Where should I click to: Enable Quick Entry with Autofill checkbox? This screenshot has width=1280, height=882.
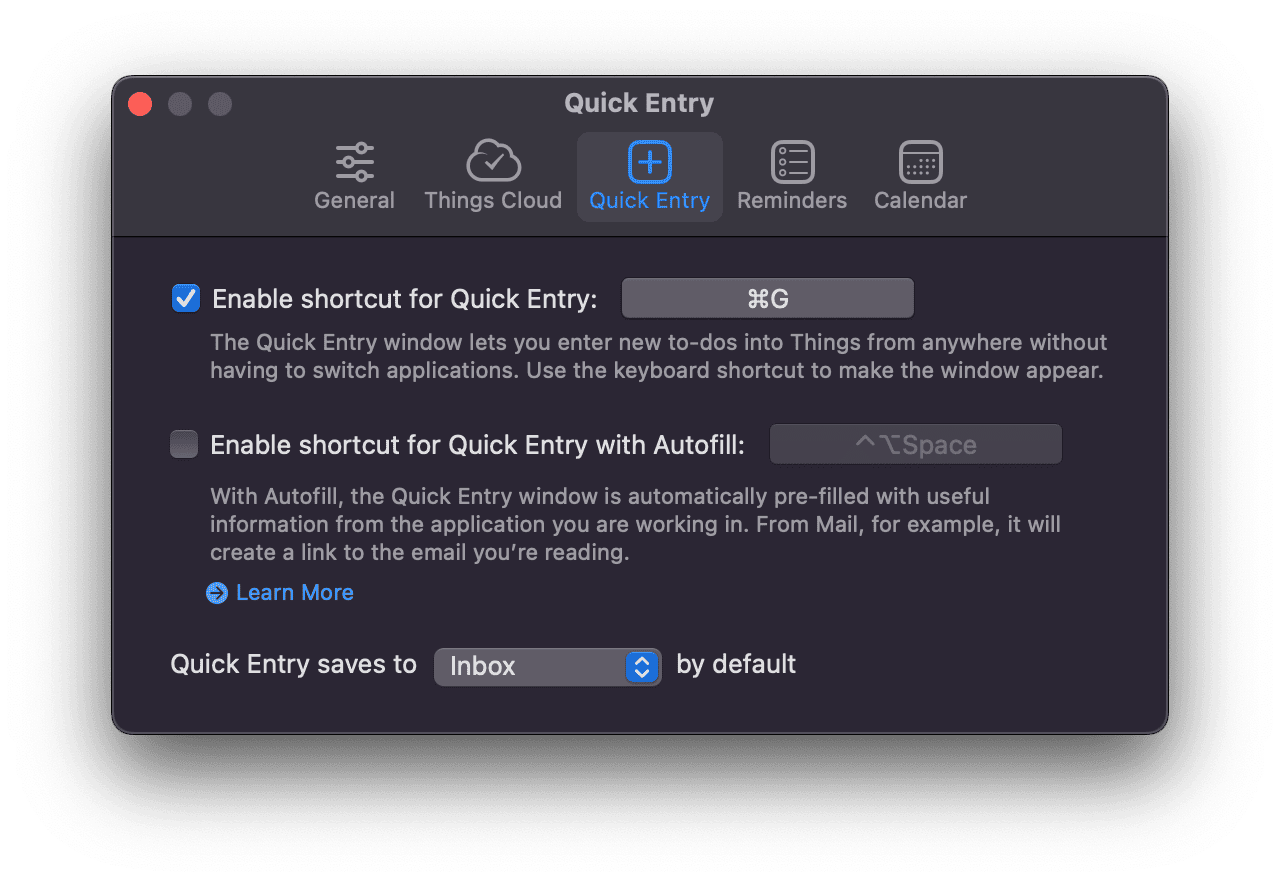point(184,444)
